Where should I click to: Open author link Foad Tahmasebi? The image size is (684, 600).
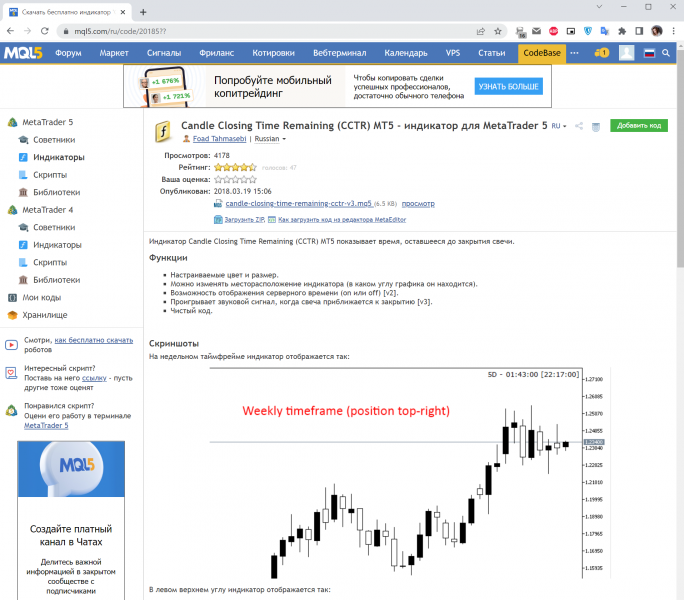(219, 139)
